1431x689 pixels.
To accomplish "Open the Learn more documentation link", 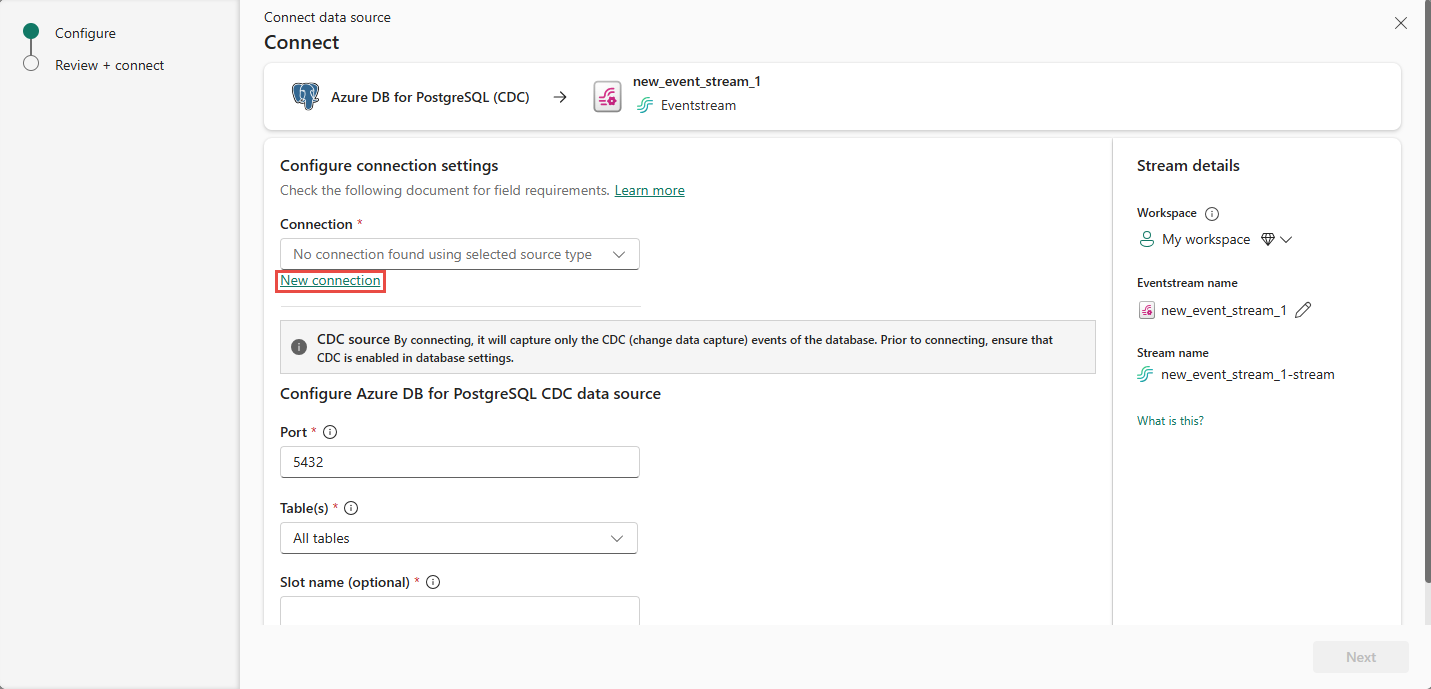I will 649,190.
